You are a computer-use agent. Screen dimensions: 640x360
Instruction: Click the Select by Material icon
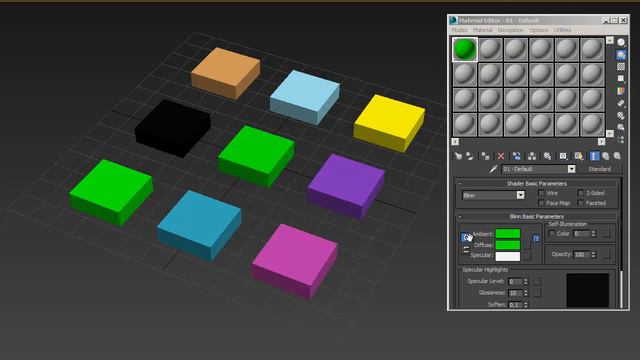(x=621, y=127)
